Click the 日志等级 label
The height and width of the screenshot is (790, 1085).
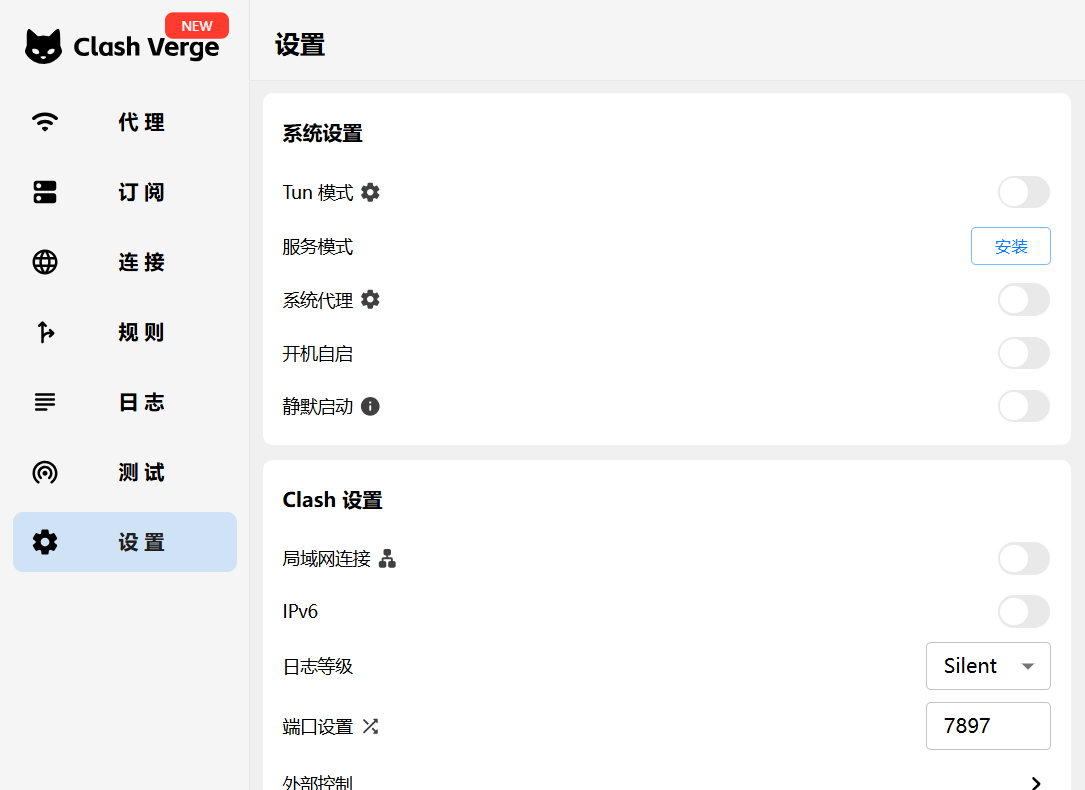[x=318, y=666]
